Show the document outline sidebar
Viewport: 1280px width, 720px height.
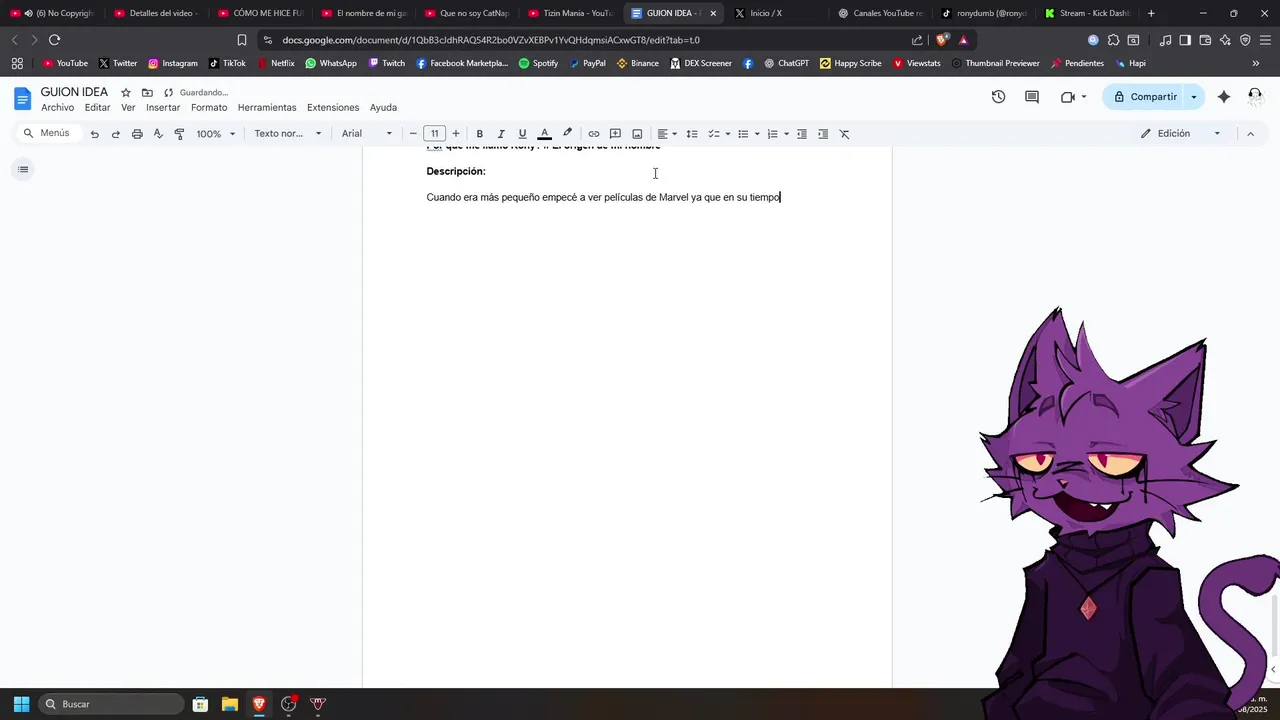tap(23, 169)
